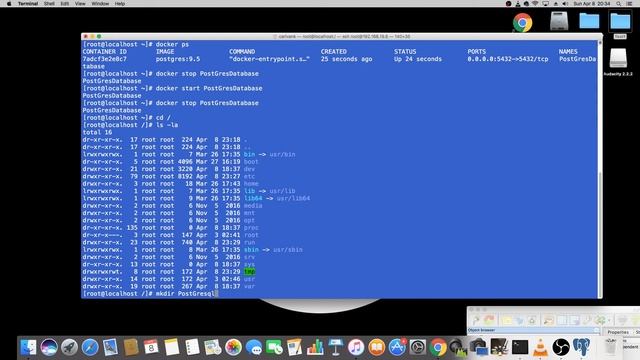This screenshot has width=640, height=360.
Task: Open Pages document icon in Dock
Action: 294,347
